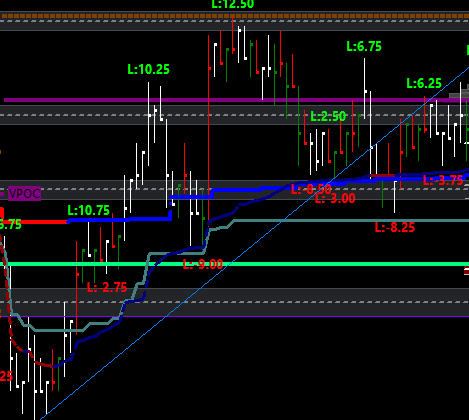Select the red L:-8.50 label
The width and height of the screenshot is (469, 420).
pos(311,189)
